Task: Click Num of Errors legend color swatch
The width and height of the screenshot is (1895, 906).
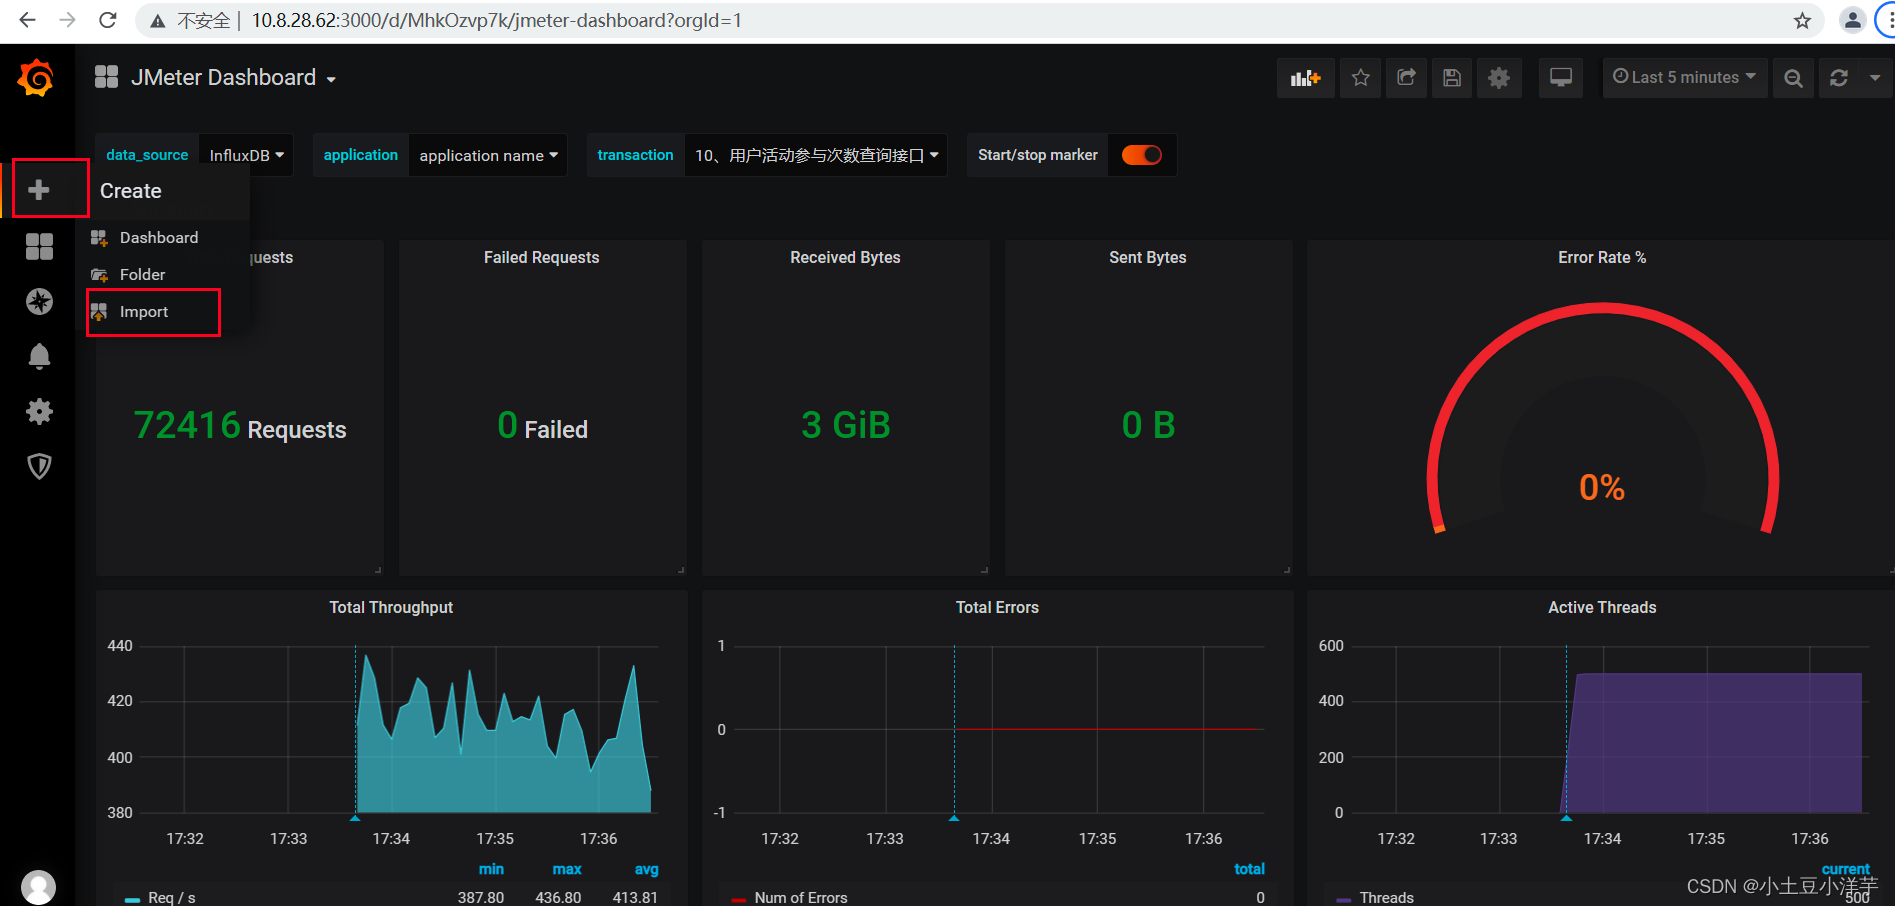Action: point(739,899)
